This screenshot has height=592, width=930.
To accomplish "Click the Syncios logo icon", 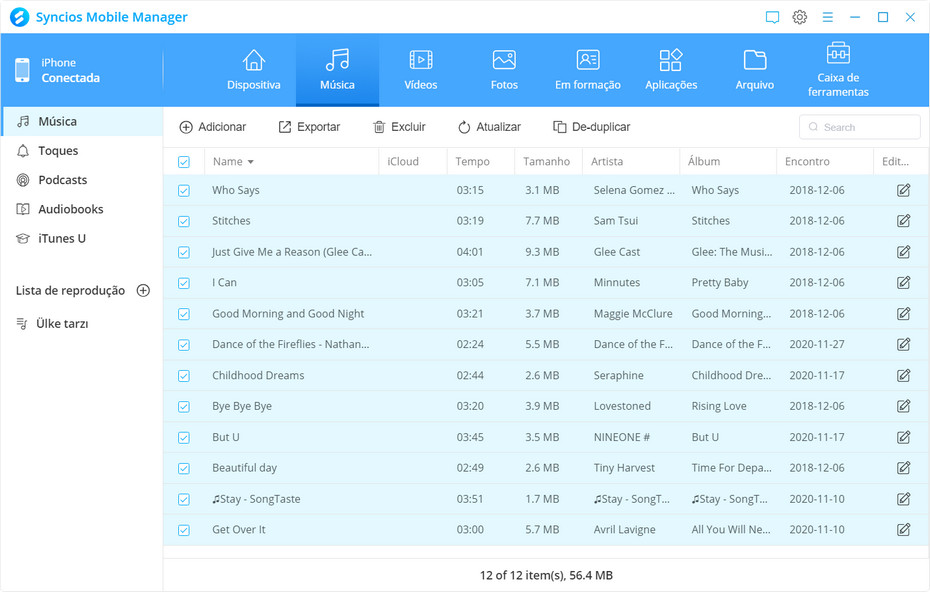I will (20, 17).
